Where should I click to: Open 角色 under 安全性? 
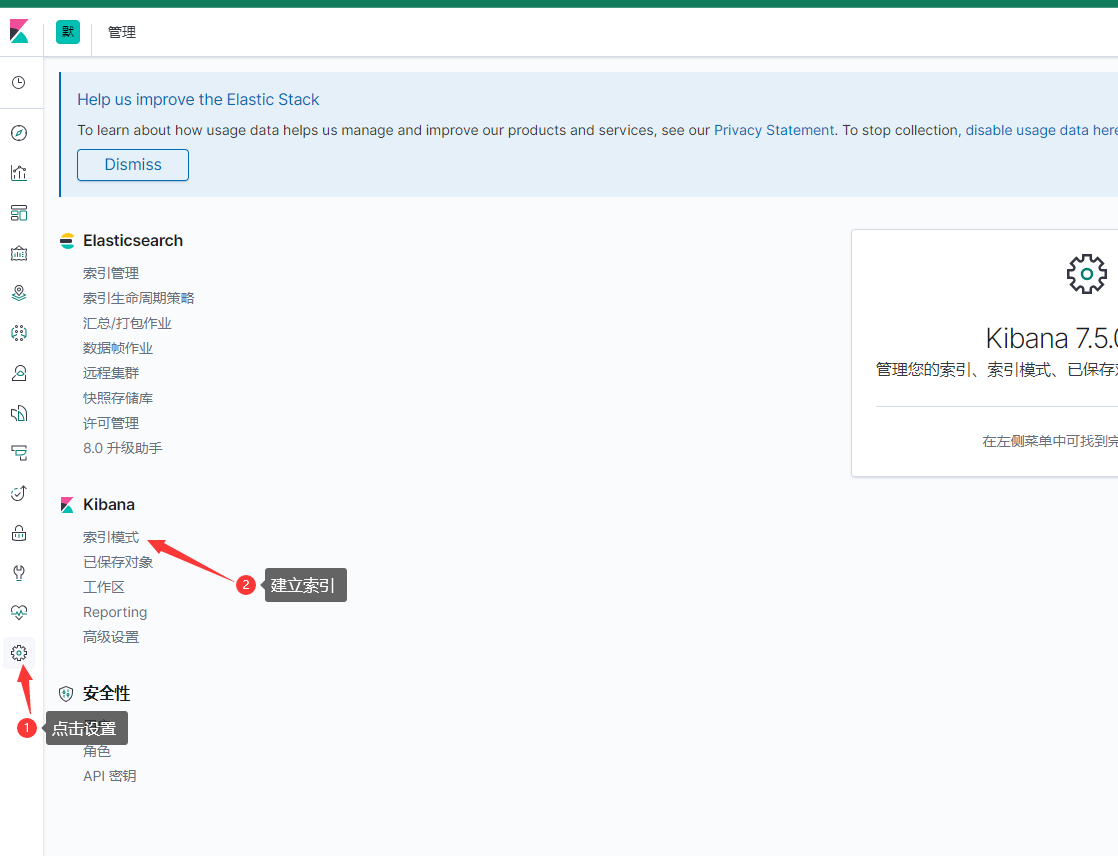(96, 751)
